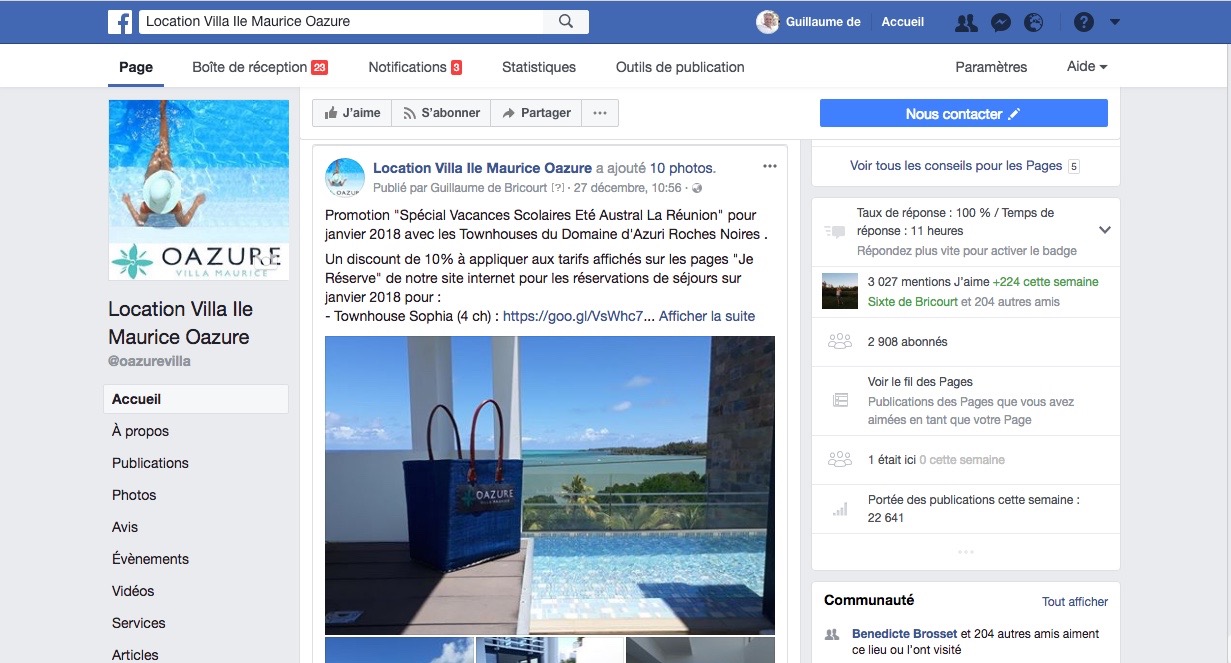
Task: Open the Messenger icon
Action: [x=1000, y=22]
